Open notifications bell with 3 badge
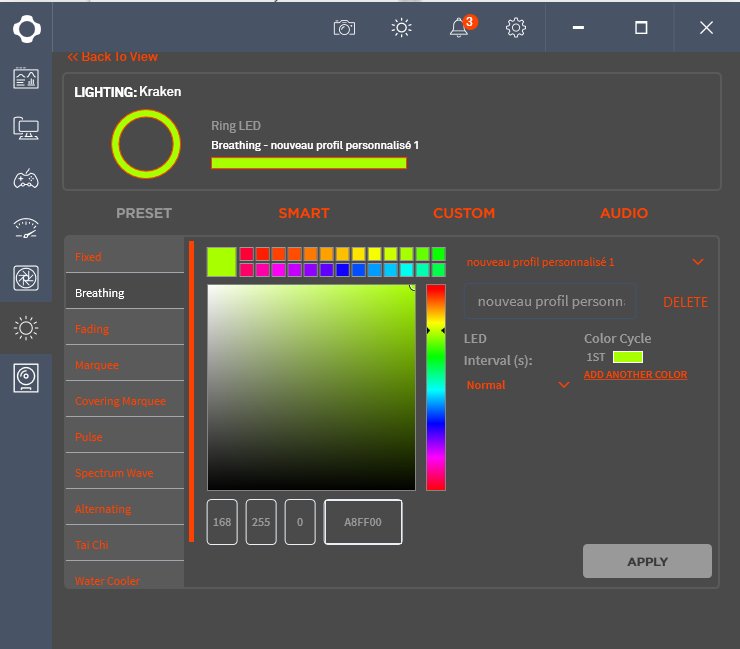 (x=462, y=27)
